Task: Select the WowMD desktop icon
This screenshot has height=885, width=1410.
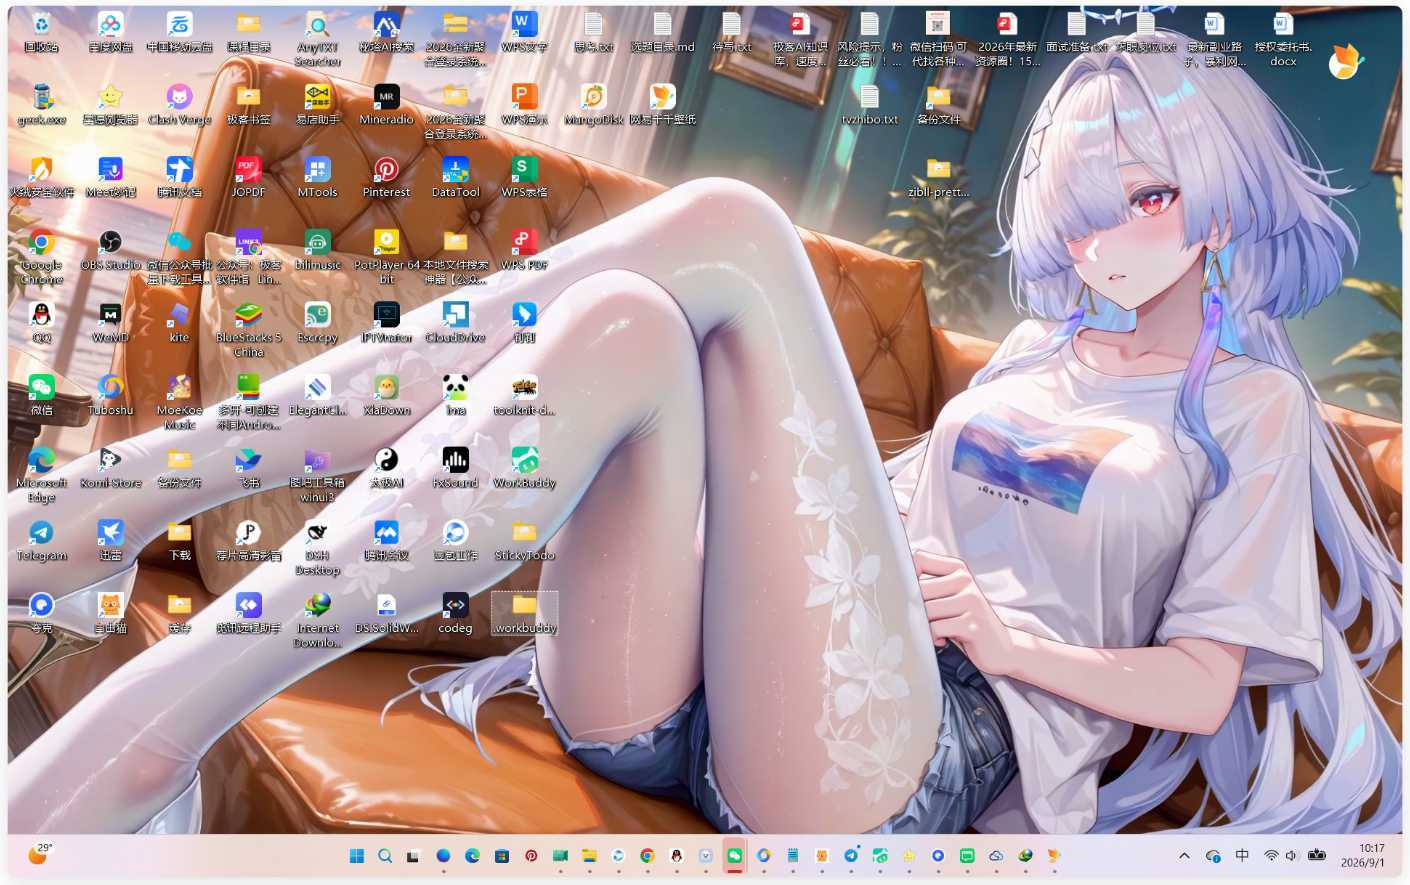Action: [110, 323]
